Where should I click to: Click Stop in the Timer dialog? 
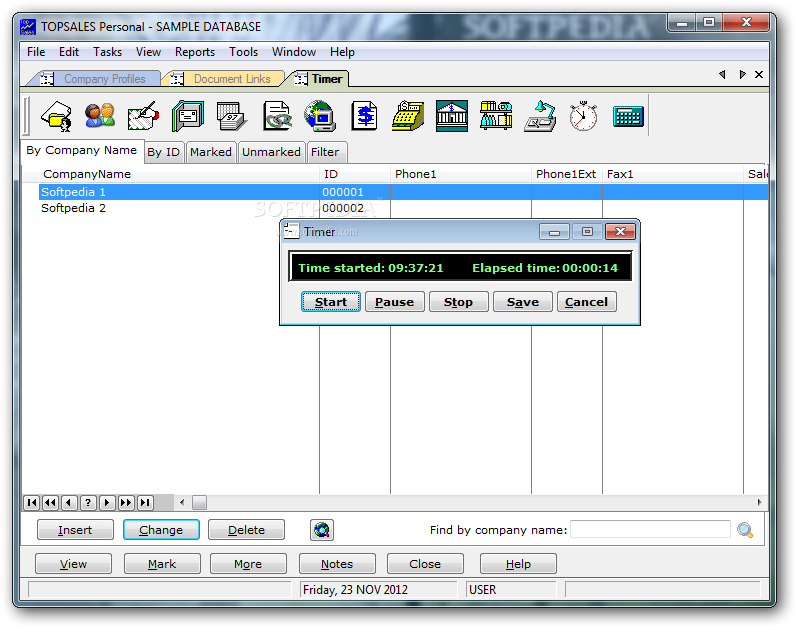458,302
